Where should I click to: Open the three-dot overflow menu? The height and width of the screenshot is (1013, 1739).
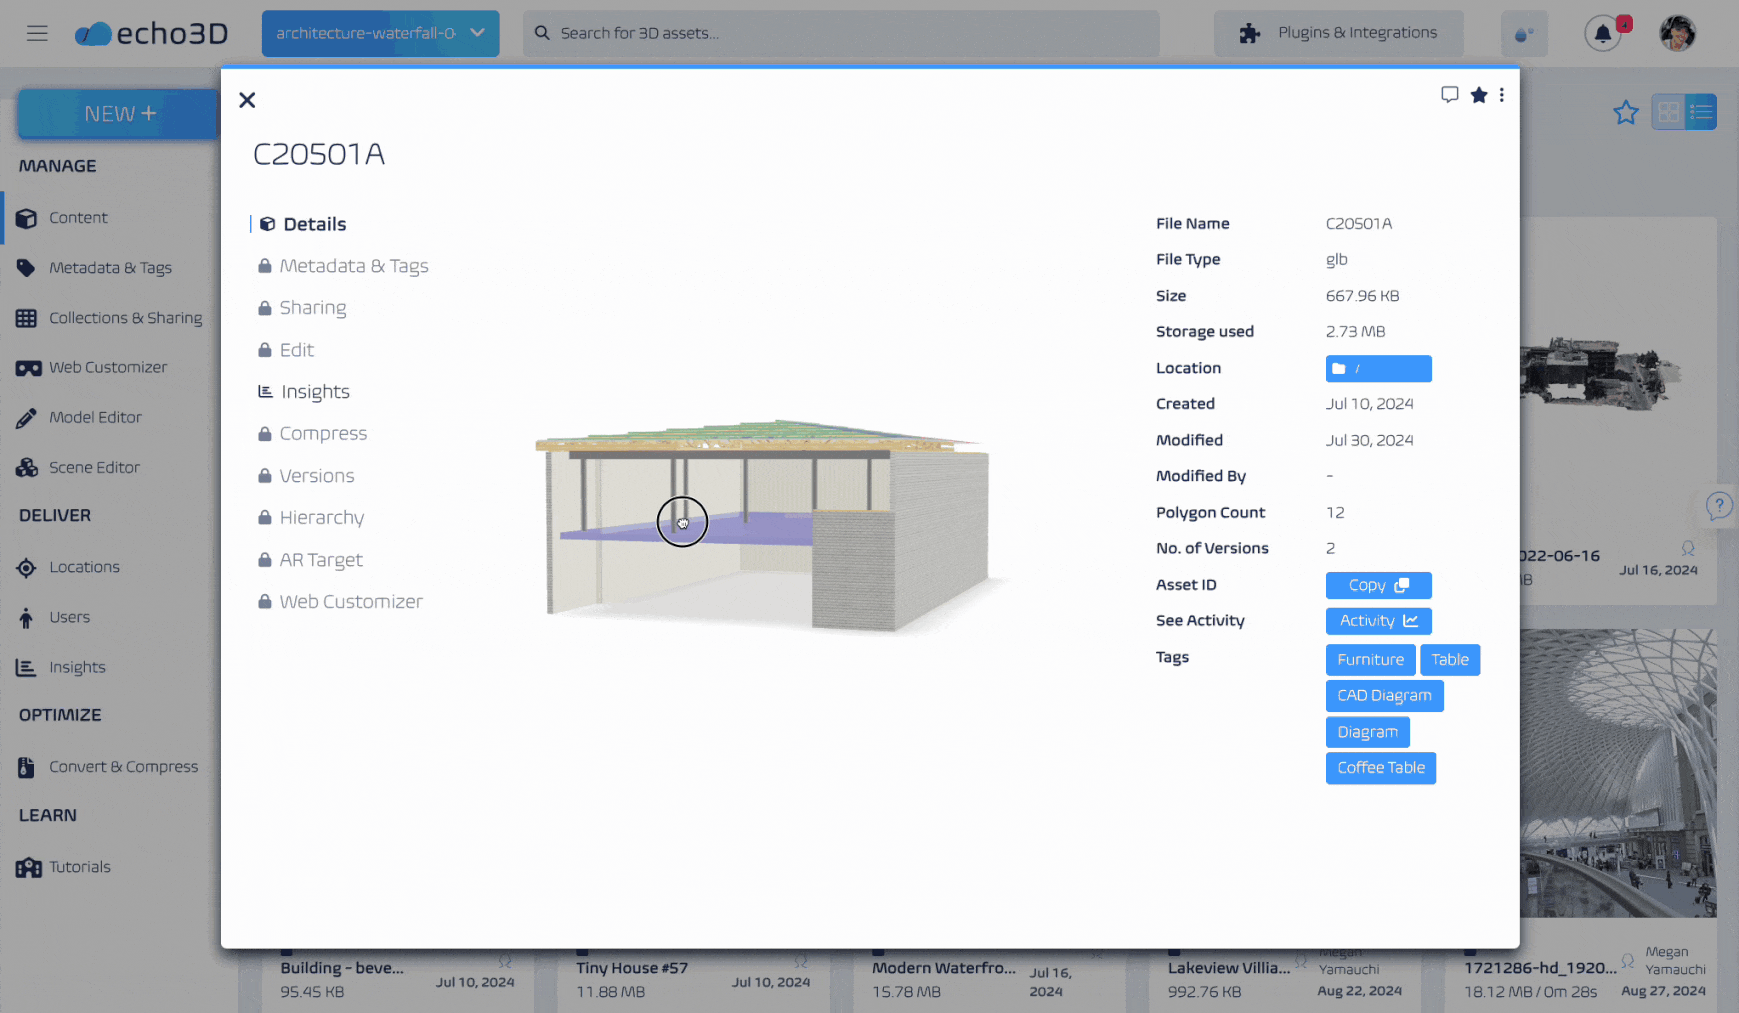point(1502,95)
